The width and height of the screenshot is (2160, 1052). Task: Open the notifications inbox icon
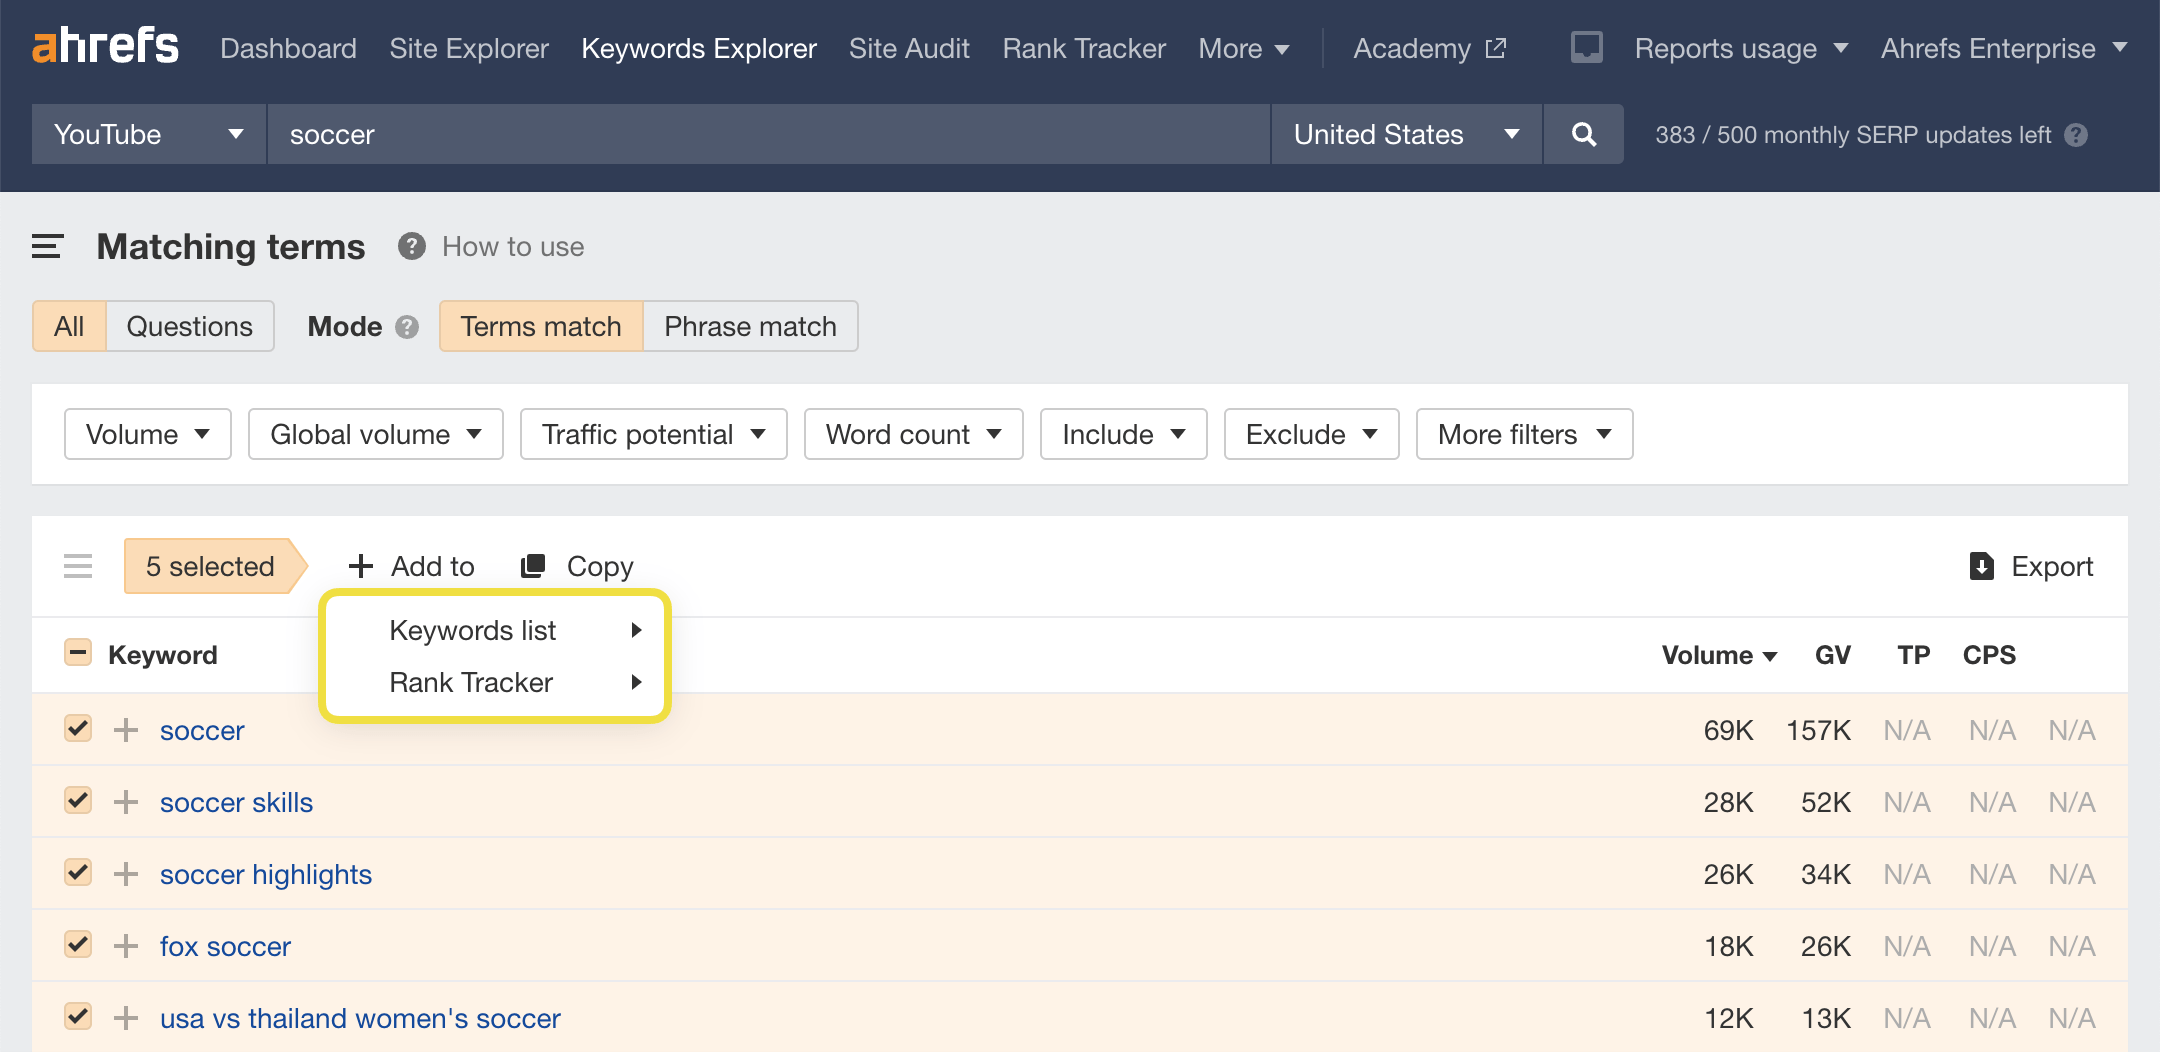(x=1586, y=48)
